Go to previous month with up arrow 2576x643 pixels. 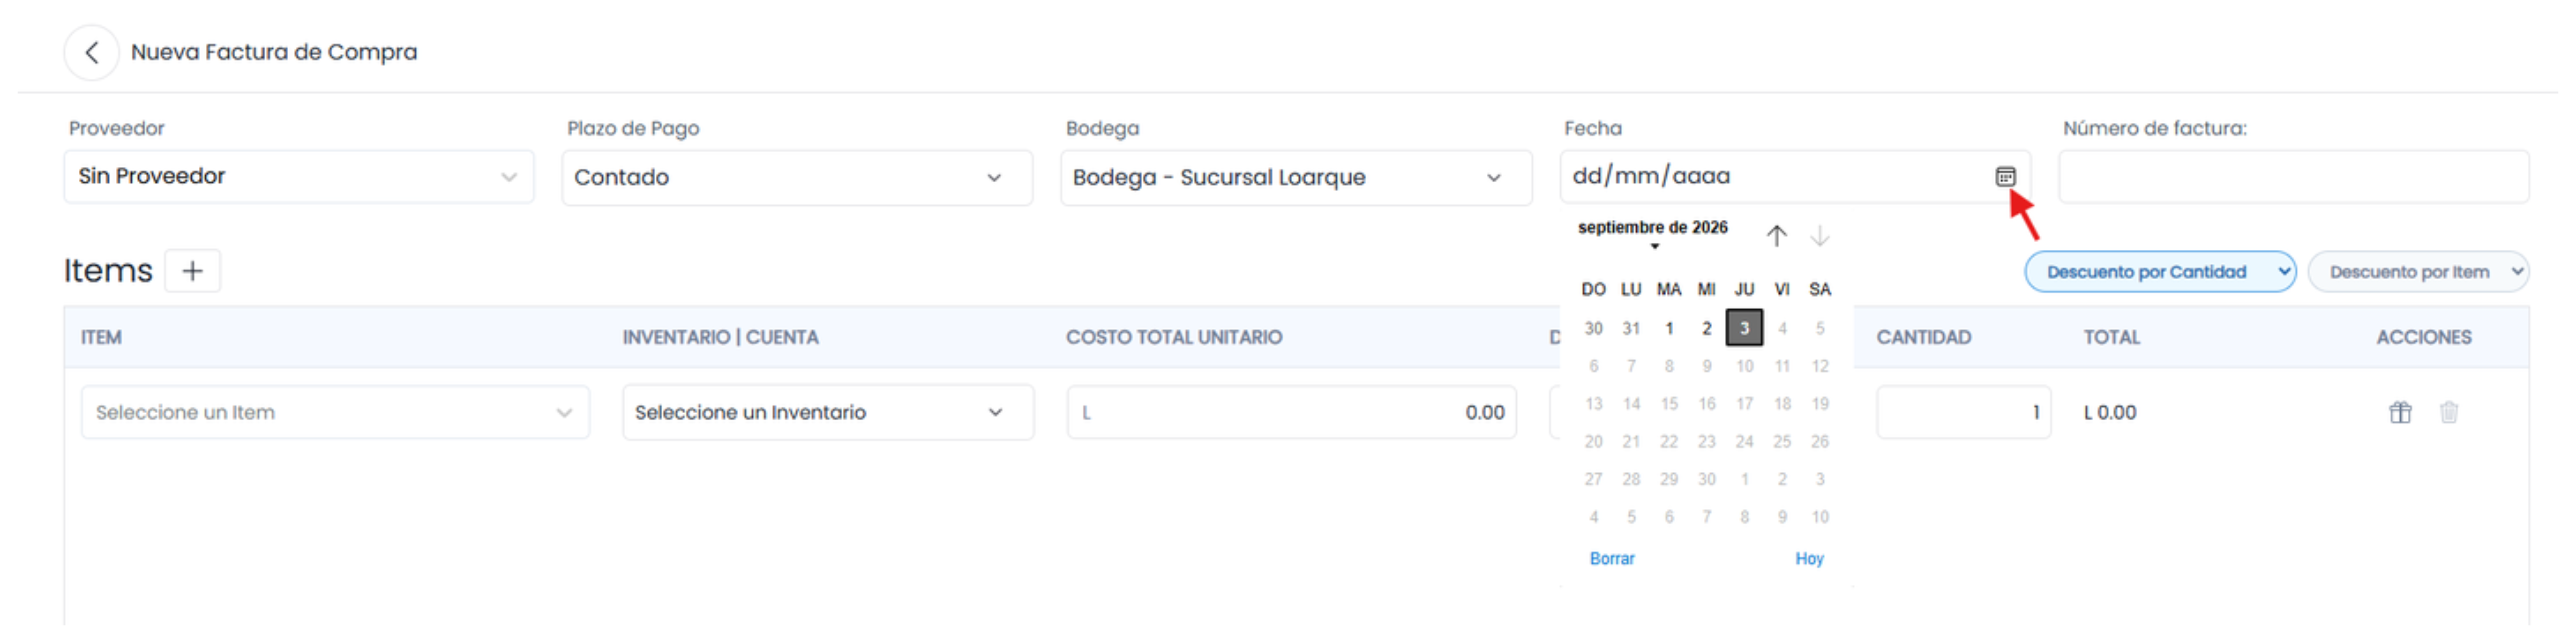1776,236
